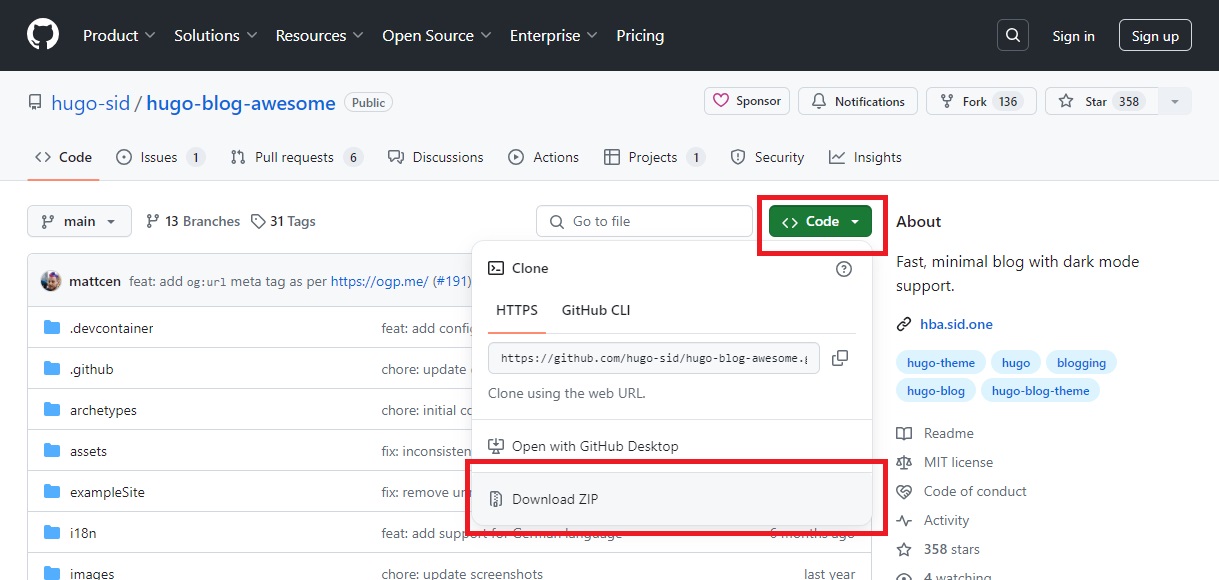Star the repository
The image size is (1219, 580).
[x=1101, y=101]
